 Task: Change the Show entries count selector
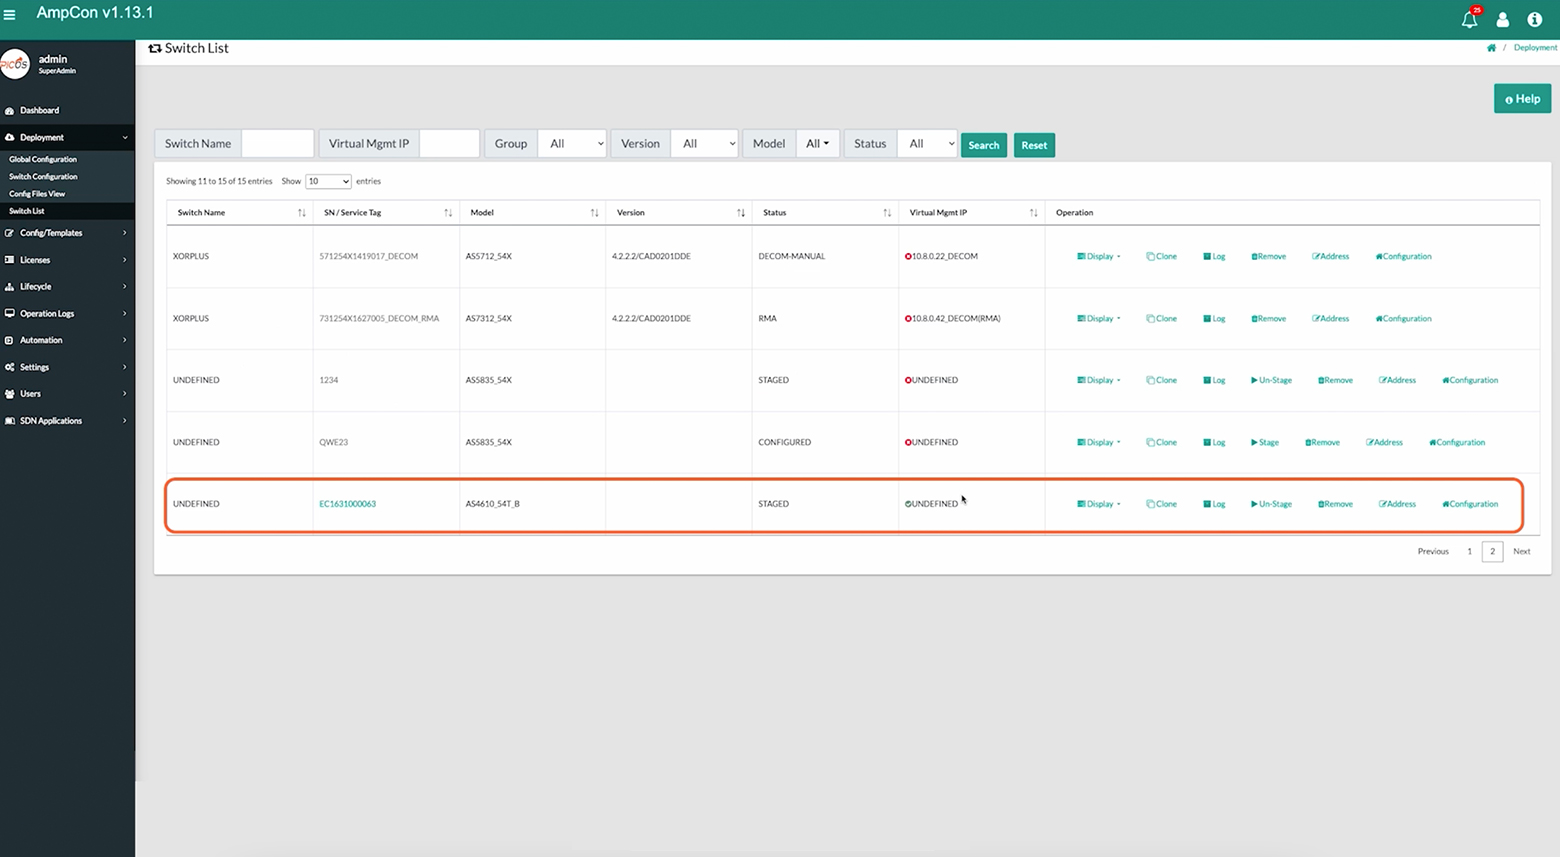pos(328,181)
